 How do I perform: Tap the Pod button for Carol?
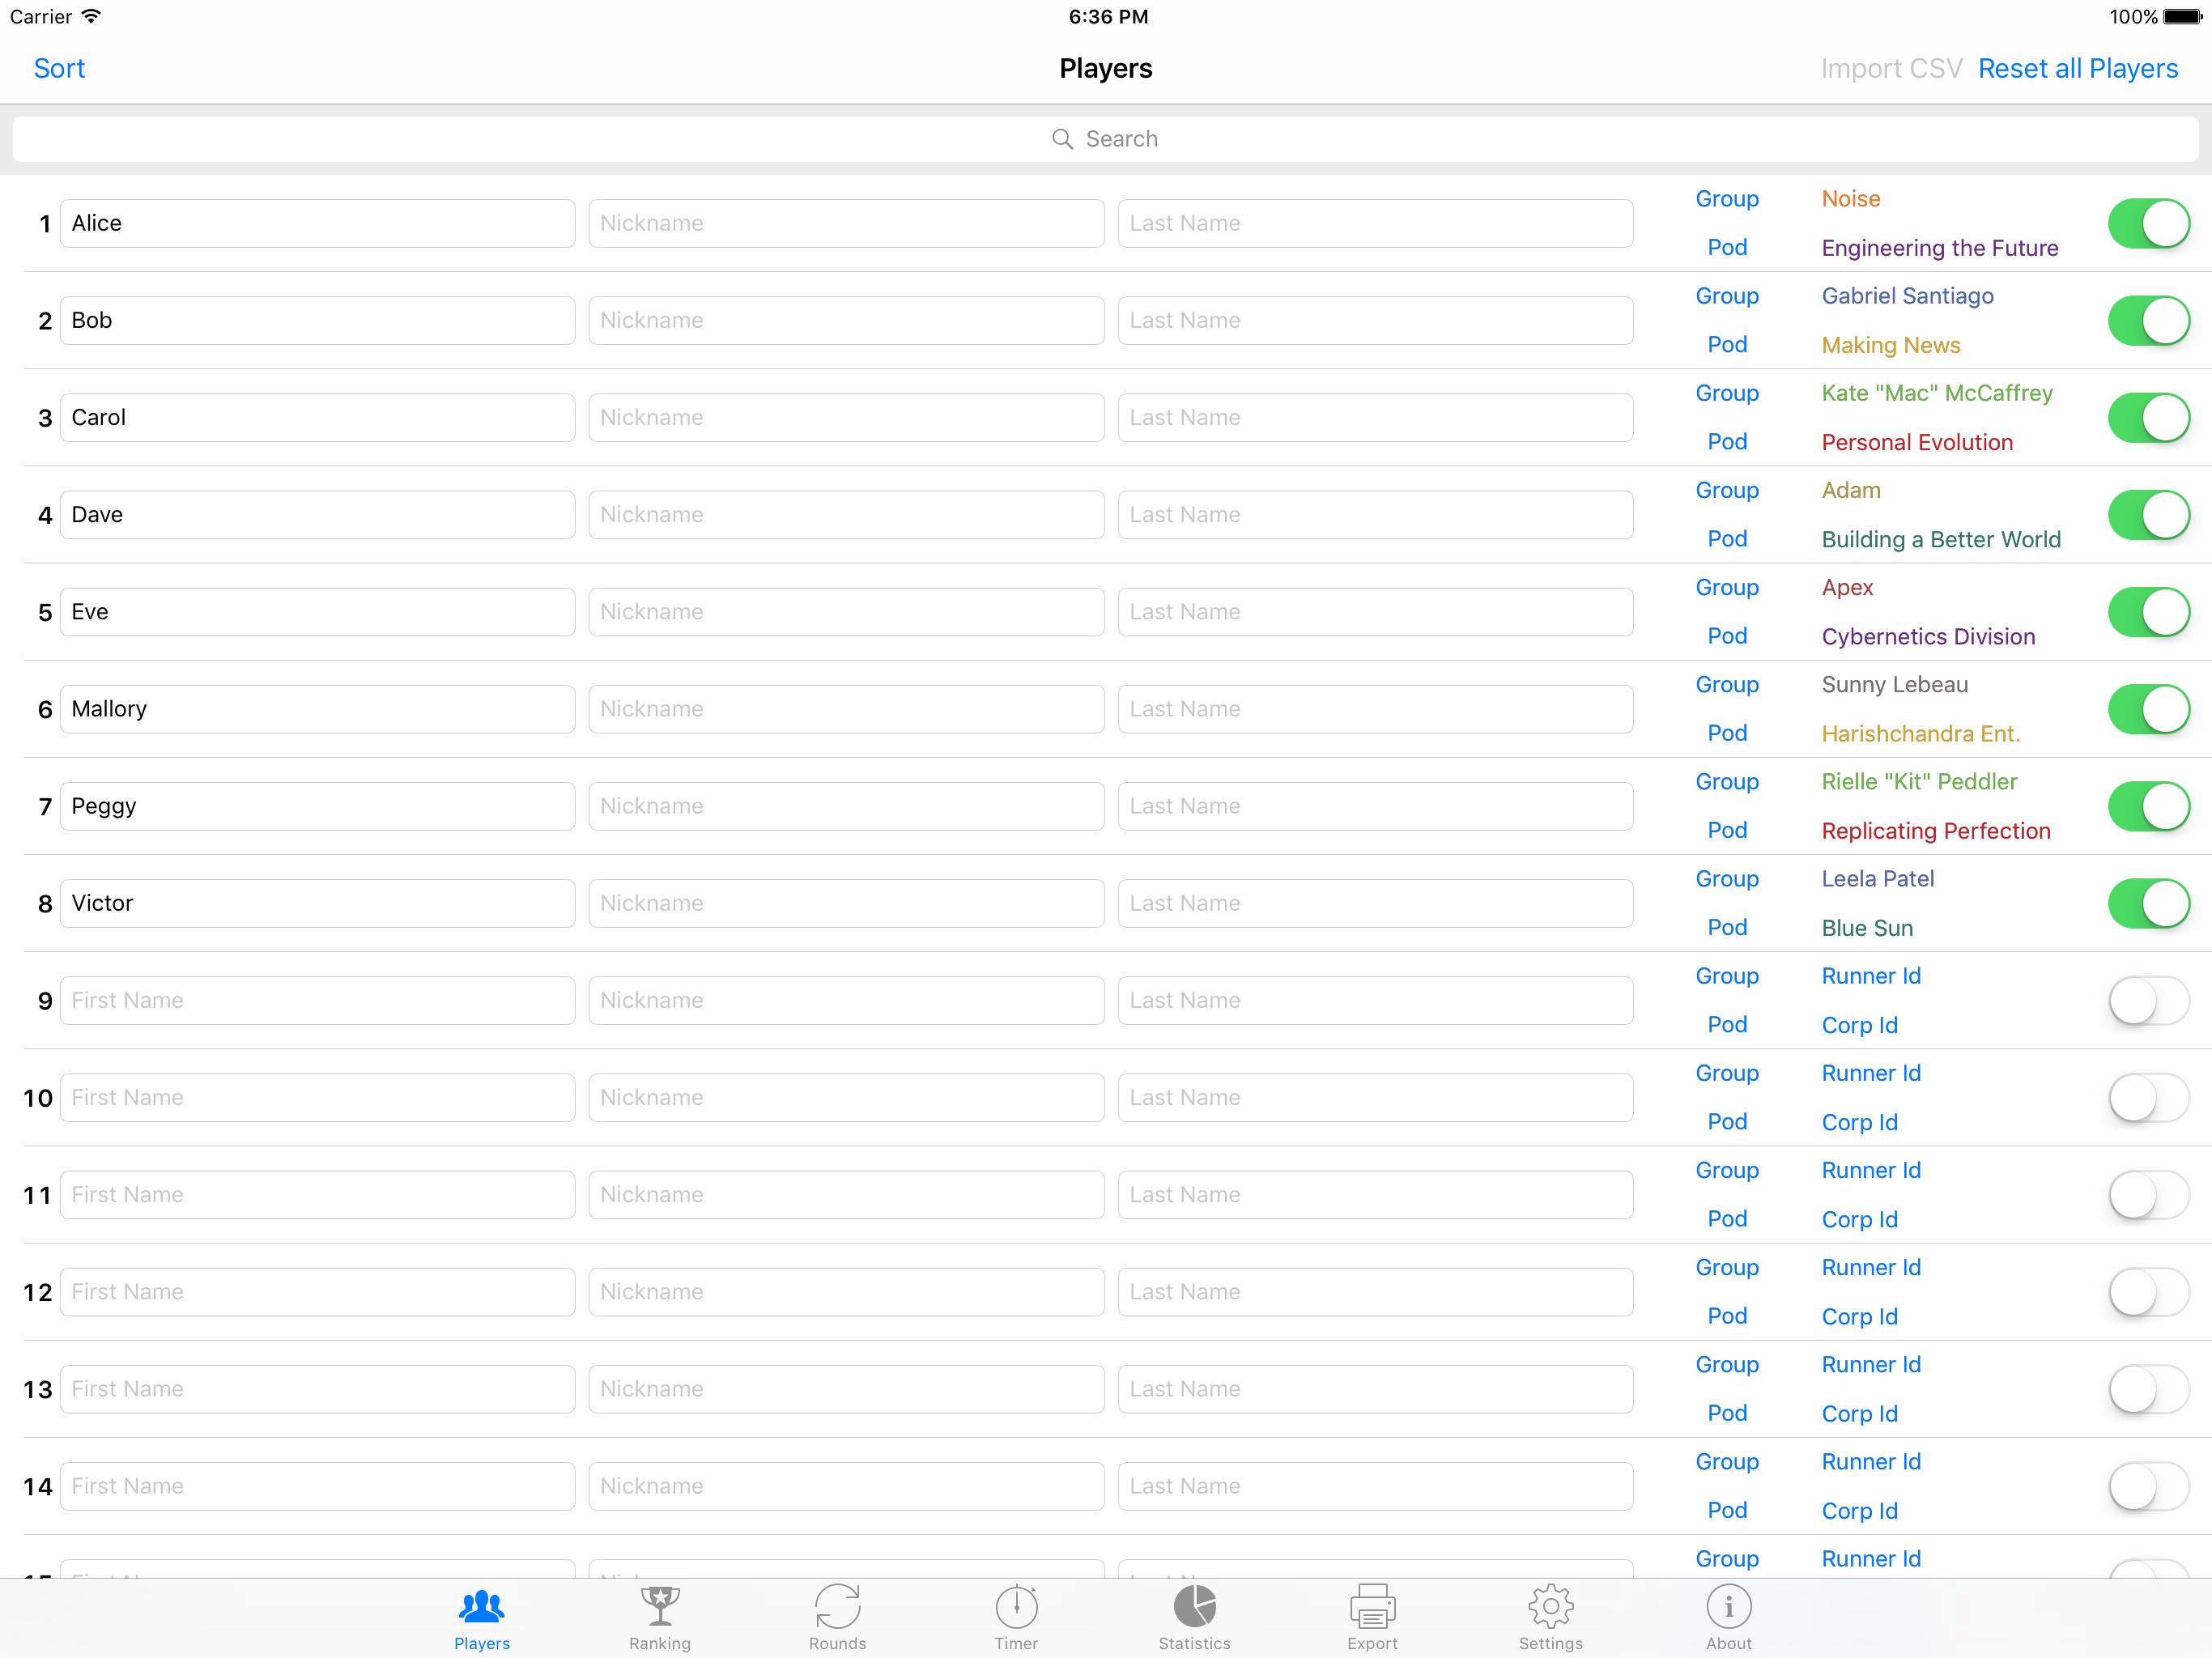point(1726,441)
